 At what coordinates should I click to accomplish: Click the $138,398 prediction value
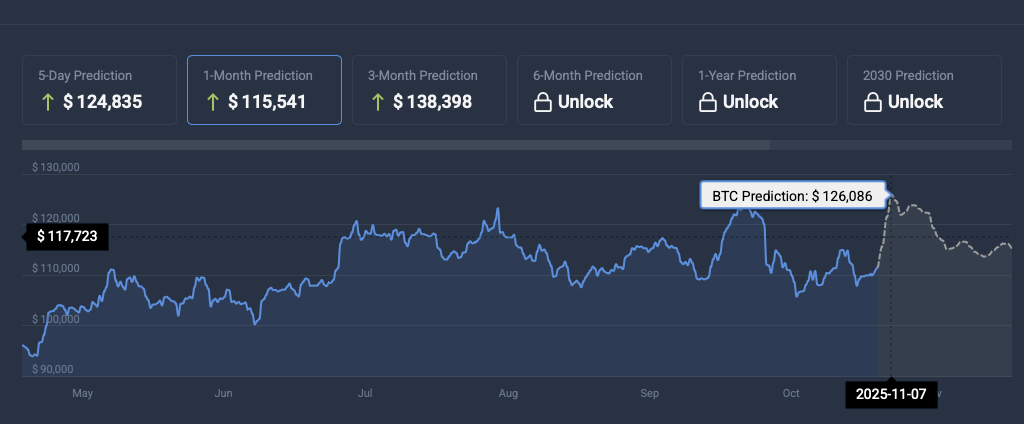coord(433,102)
